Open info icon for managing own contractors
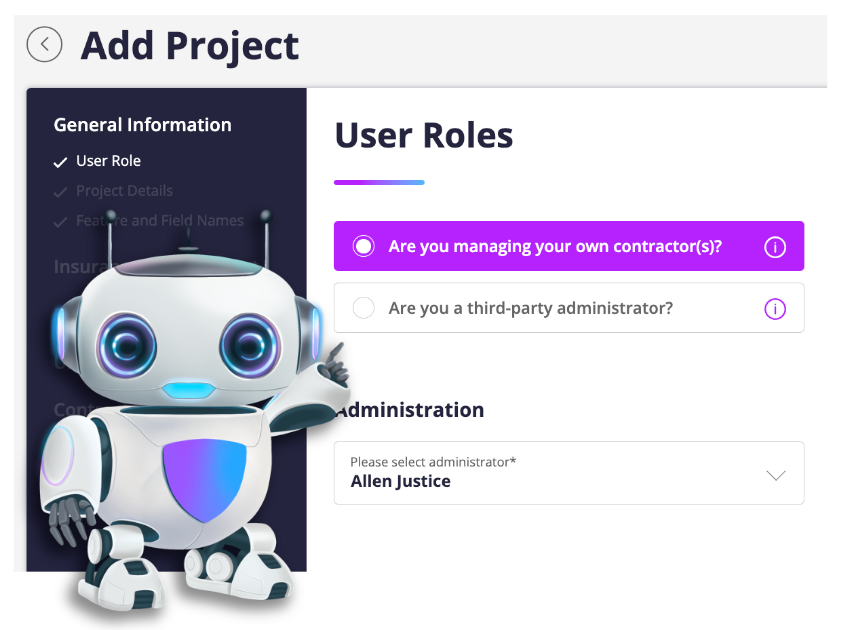The width and height of the screenshot is (862, 630). [775, 247]
